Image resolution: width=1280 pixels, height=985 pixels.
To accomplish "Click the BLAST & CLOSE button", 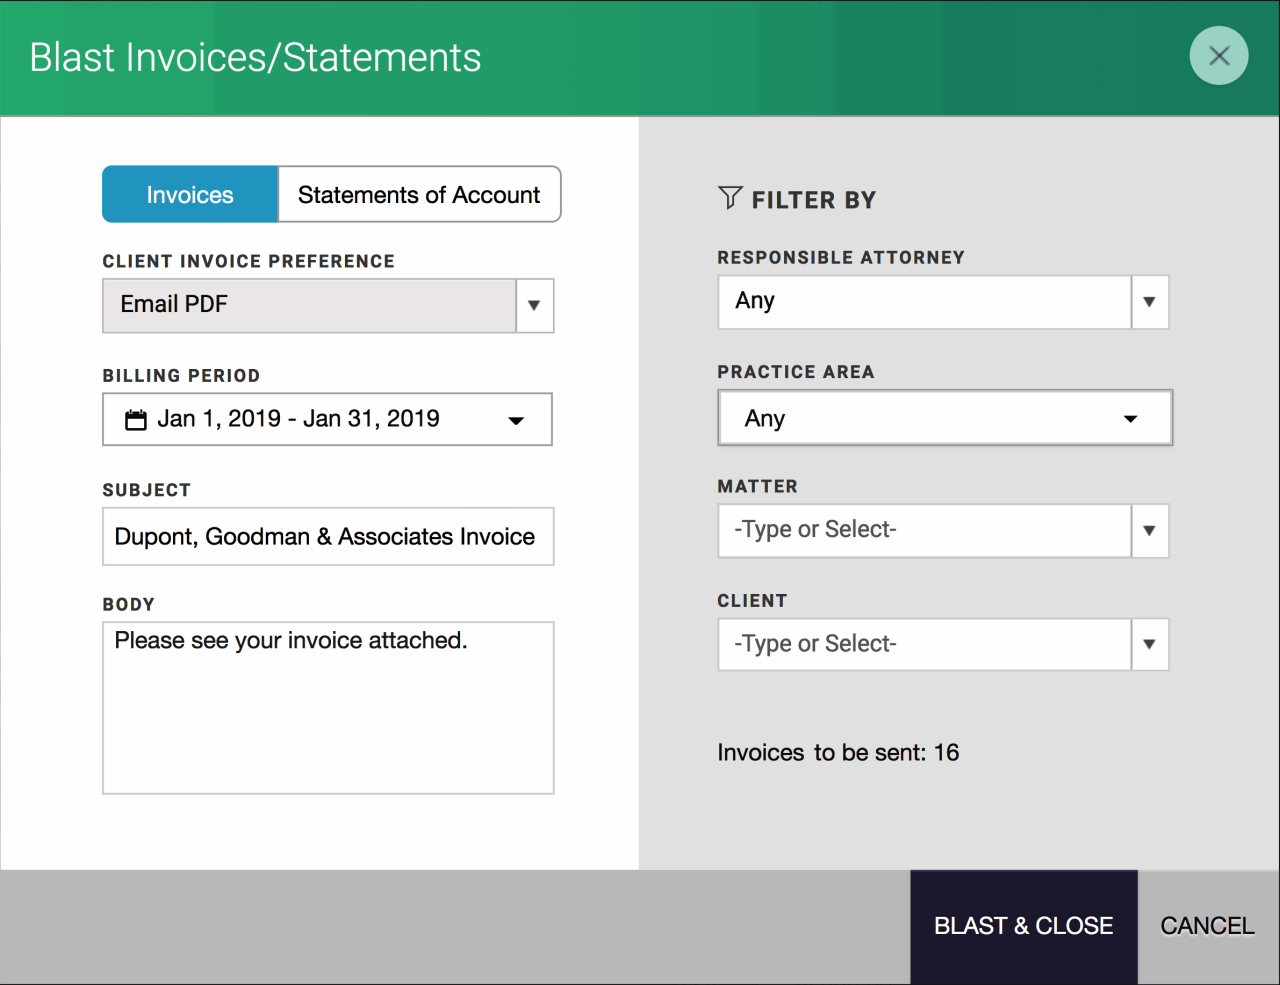I will 1023,926.
